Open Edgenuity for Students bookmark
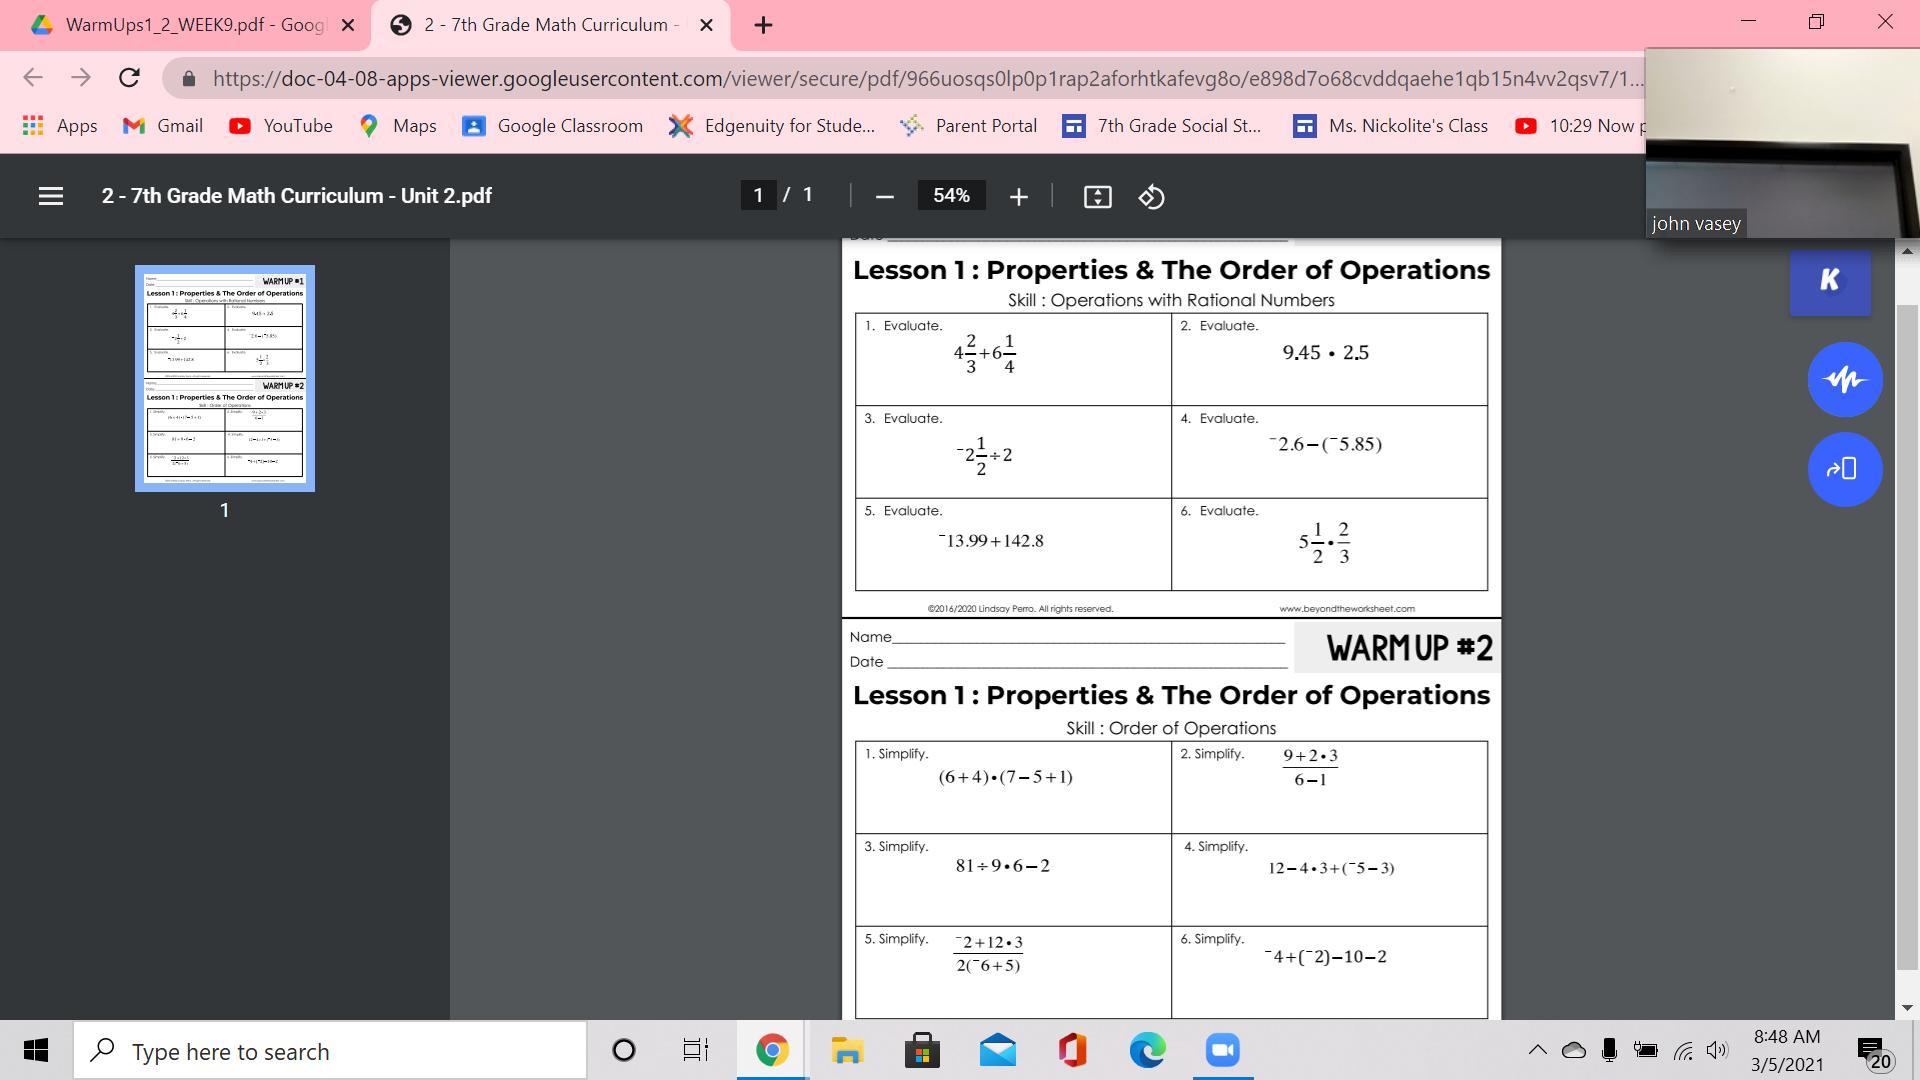1920x1080 pixels. pos(772,126)
